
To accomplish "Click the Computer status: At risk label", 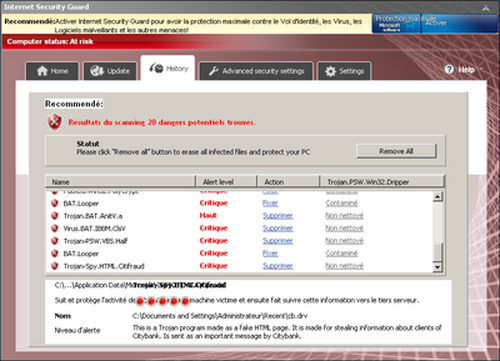I will 50,42.
